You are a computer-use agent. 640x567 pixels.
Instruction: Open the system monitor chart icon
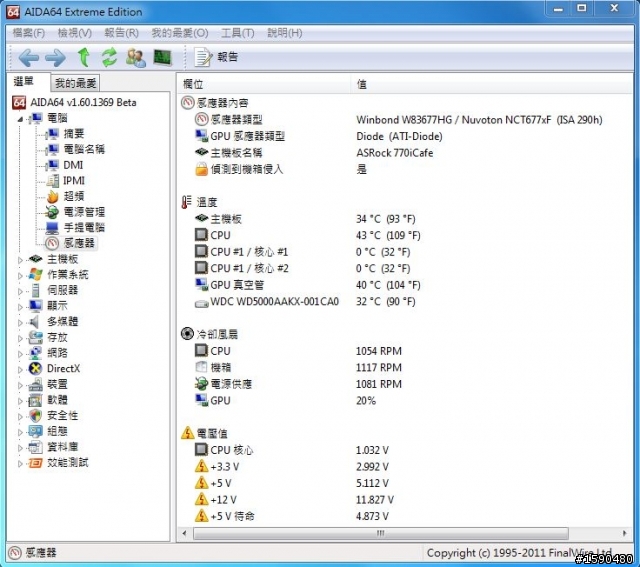click(162, 57)
